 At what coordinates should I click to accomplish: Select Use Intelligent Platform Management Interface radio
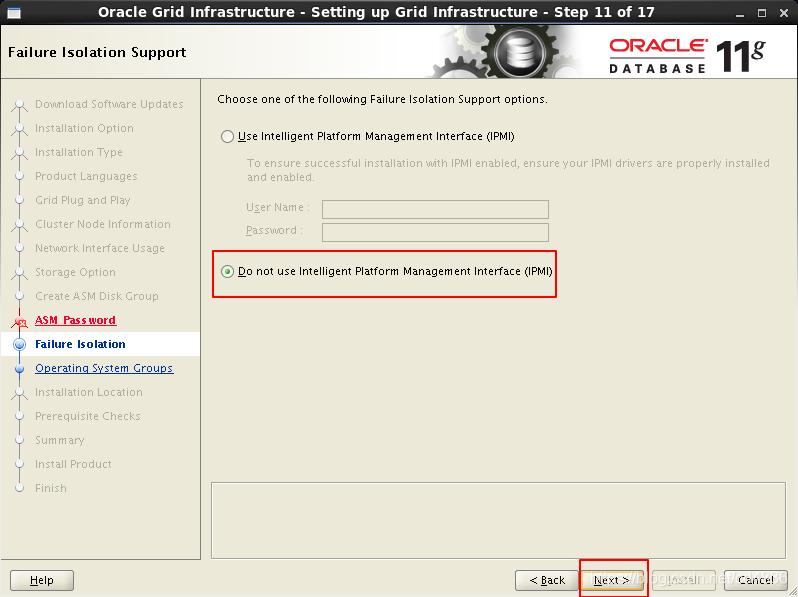coord(227,136)
